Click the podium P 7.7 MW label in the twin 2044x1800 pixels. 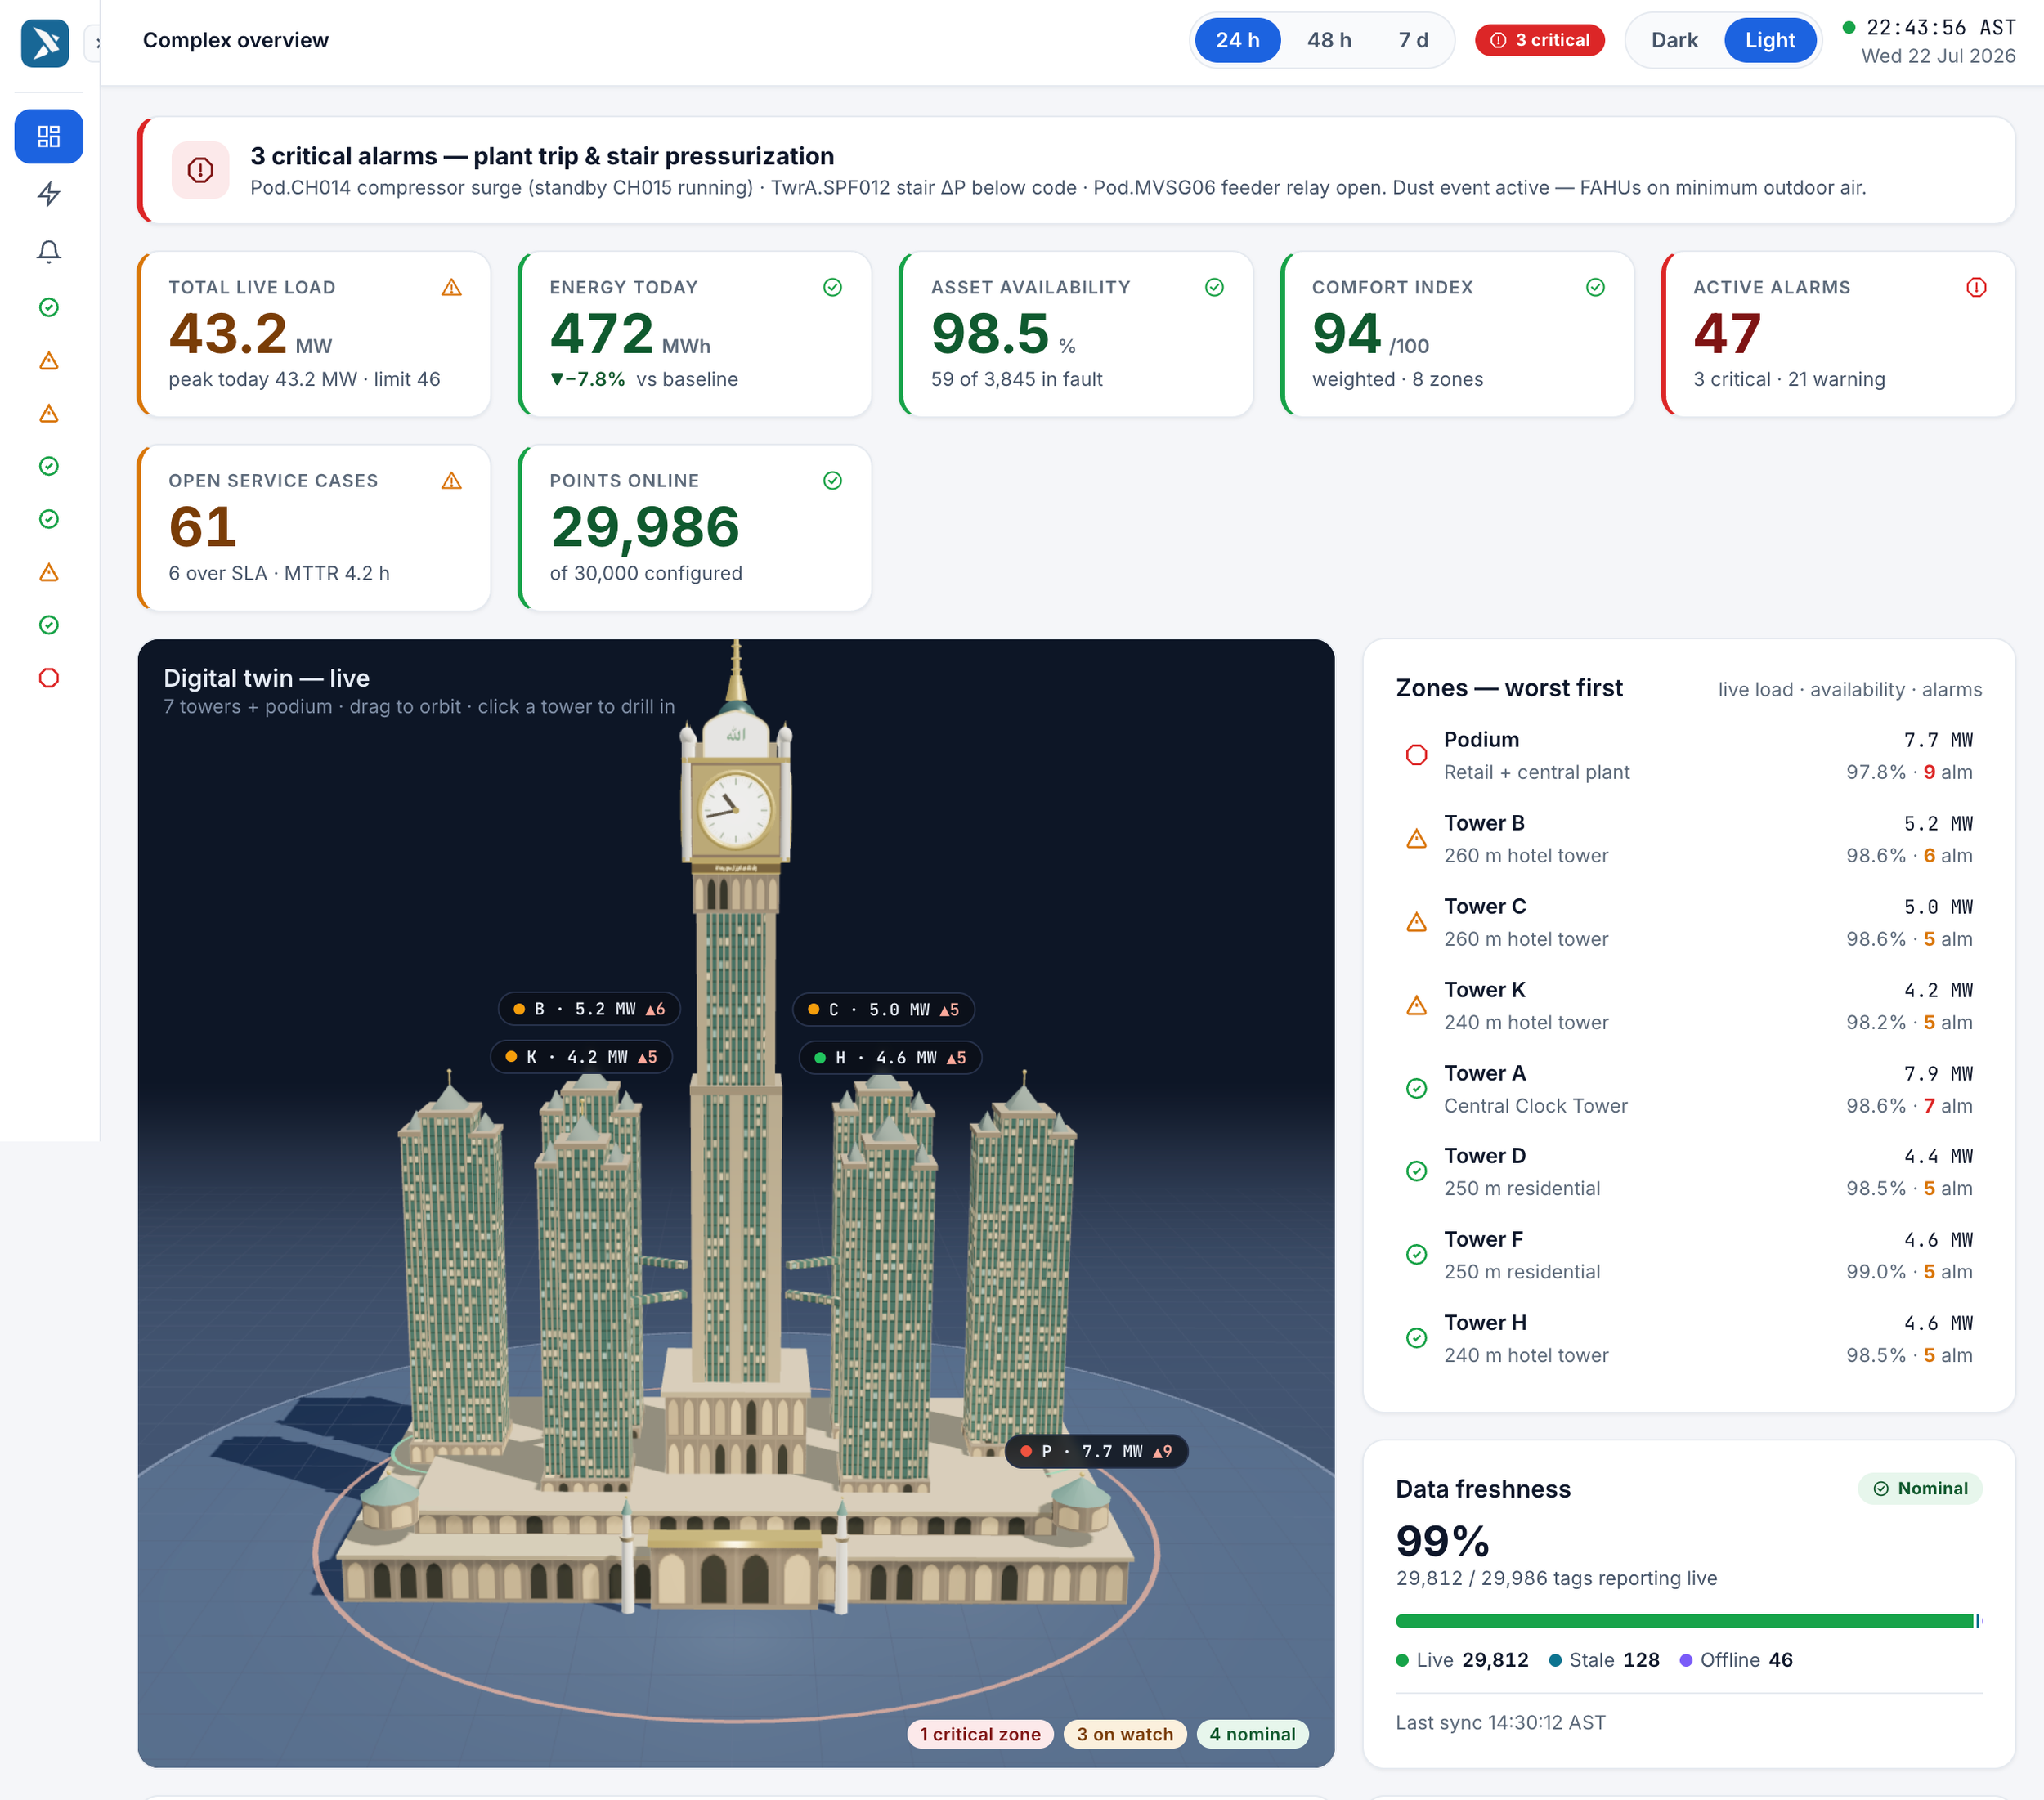pos(1096,1452)
